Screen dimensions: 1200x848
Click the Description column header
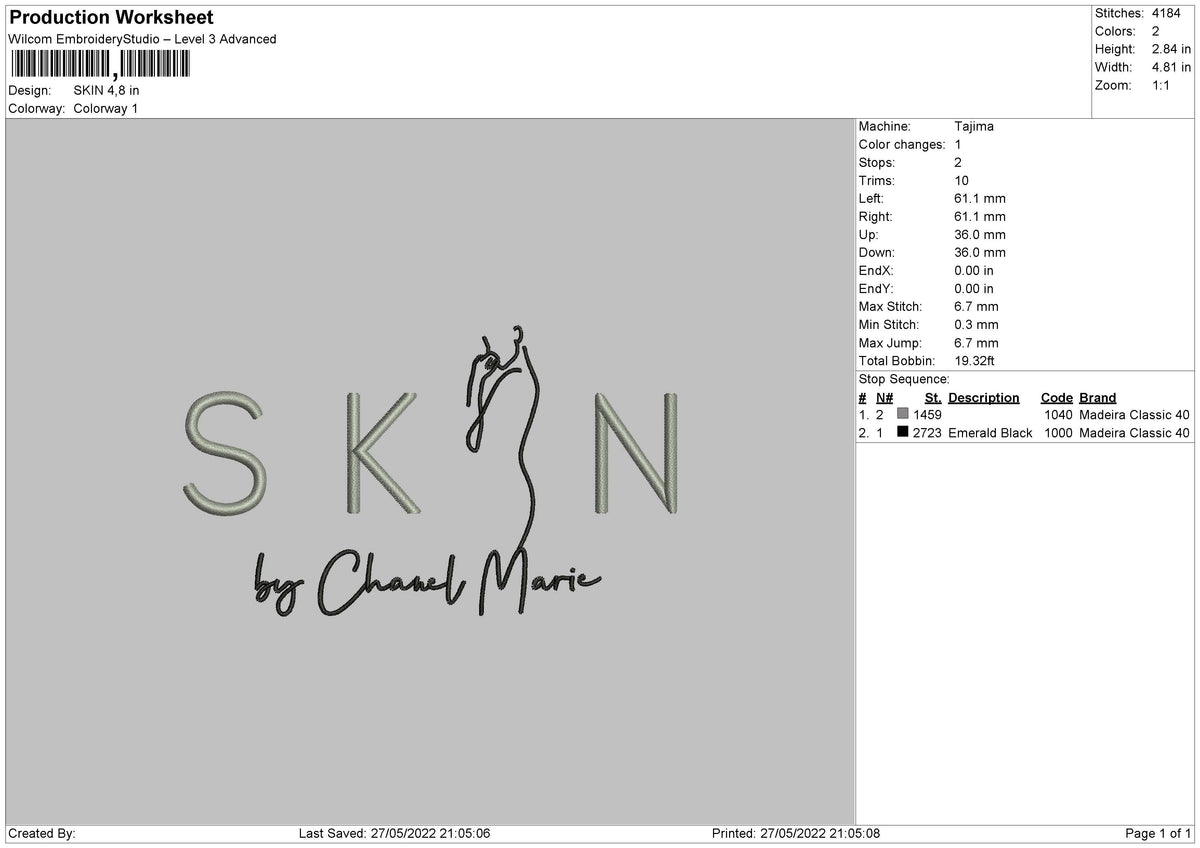984,397
